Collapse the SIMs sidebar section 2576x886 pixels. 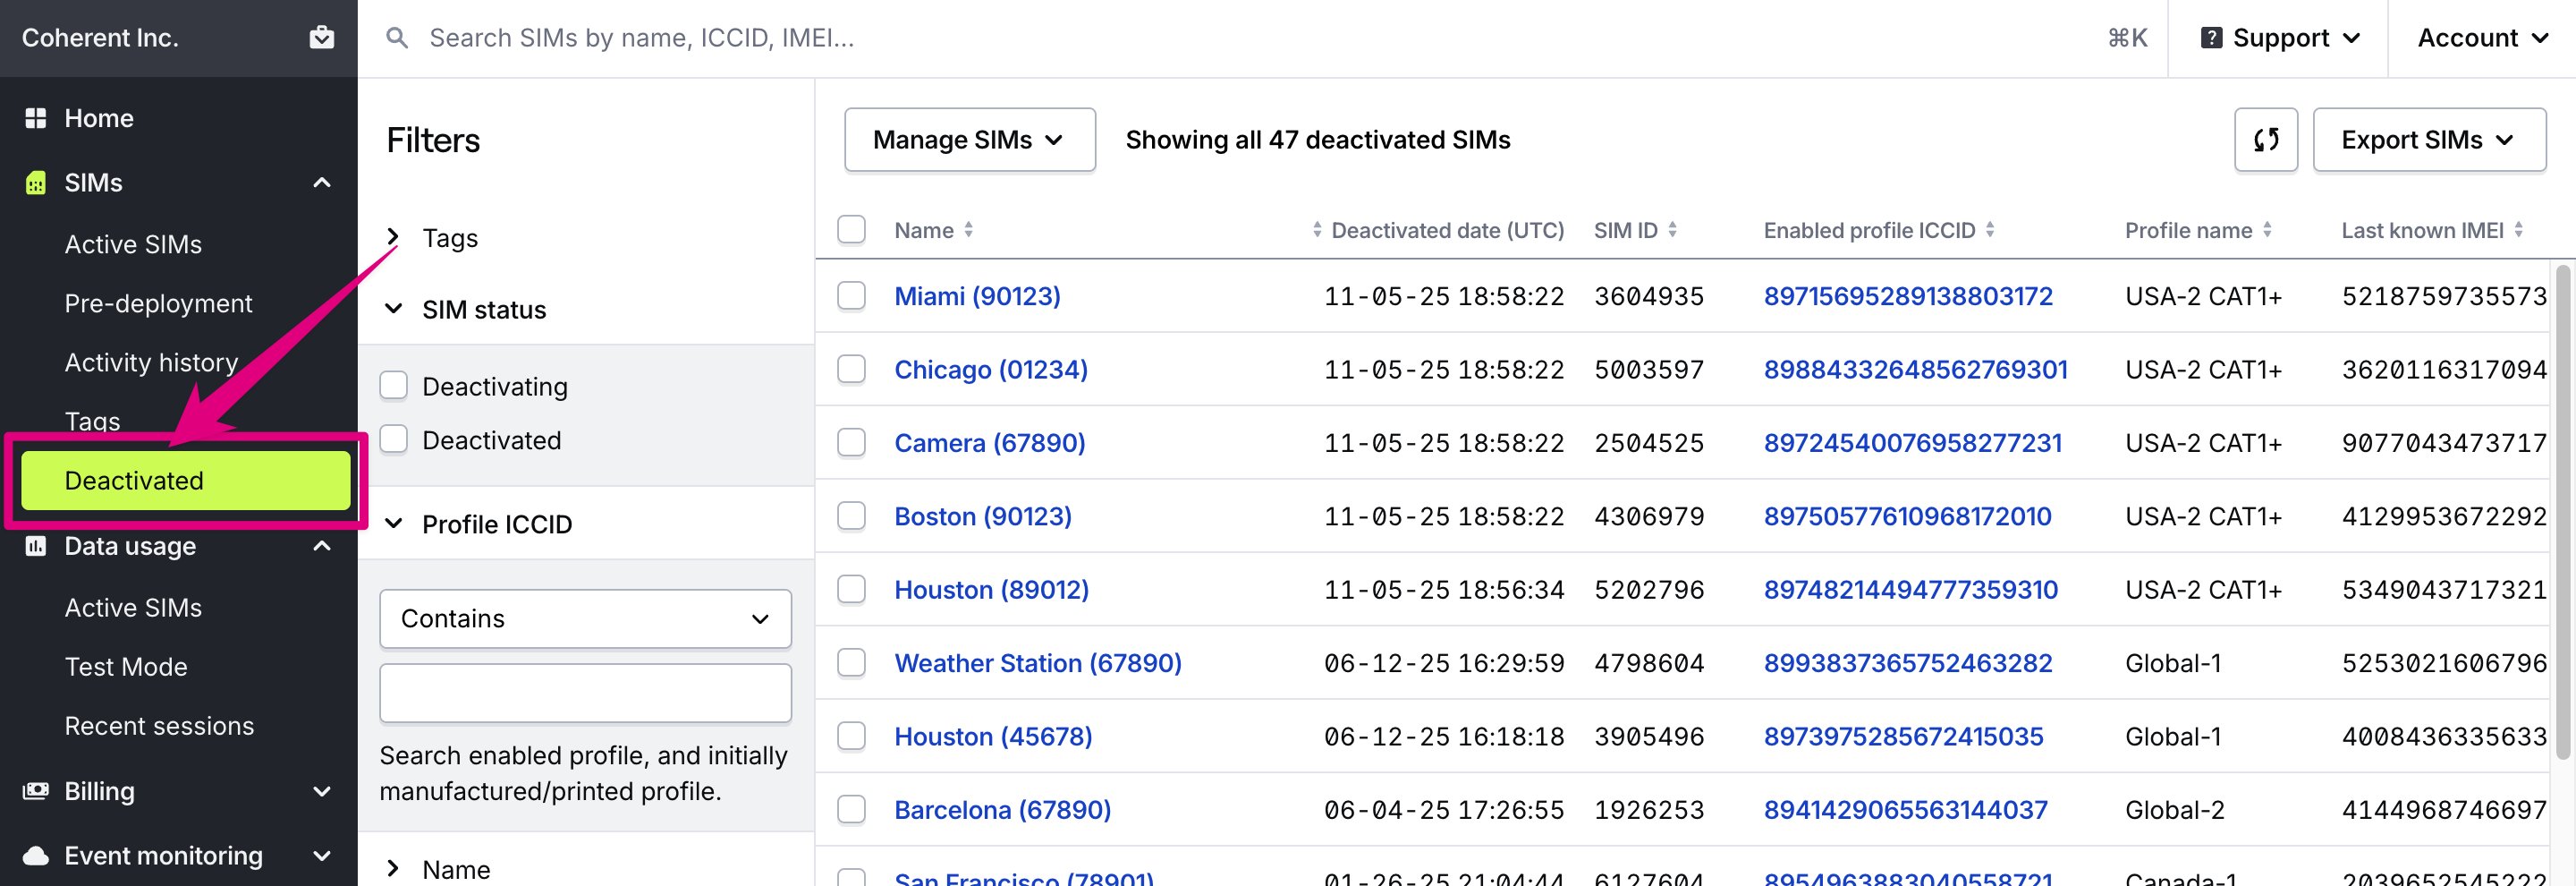(322, 183)
